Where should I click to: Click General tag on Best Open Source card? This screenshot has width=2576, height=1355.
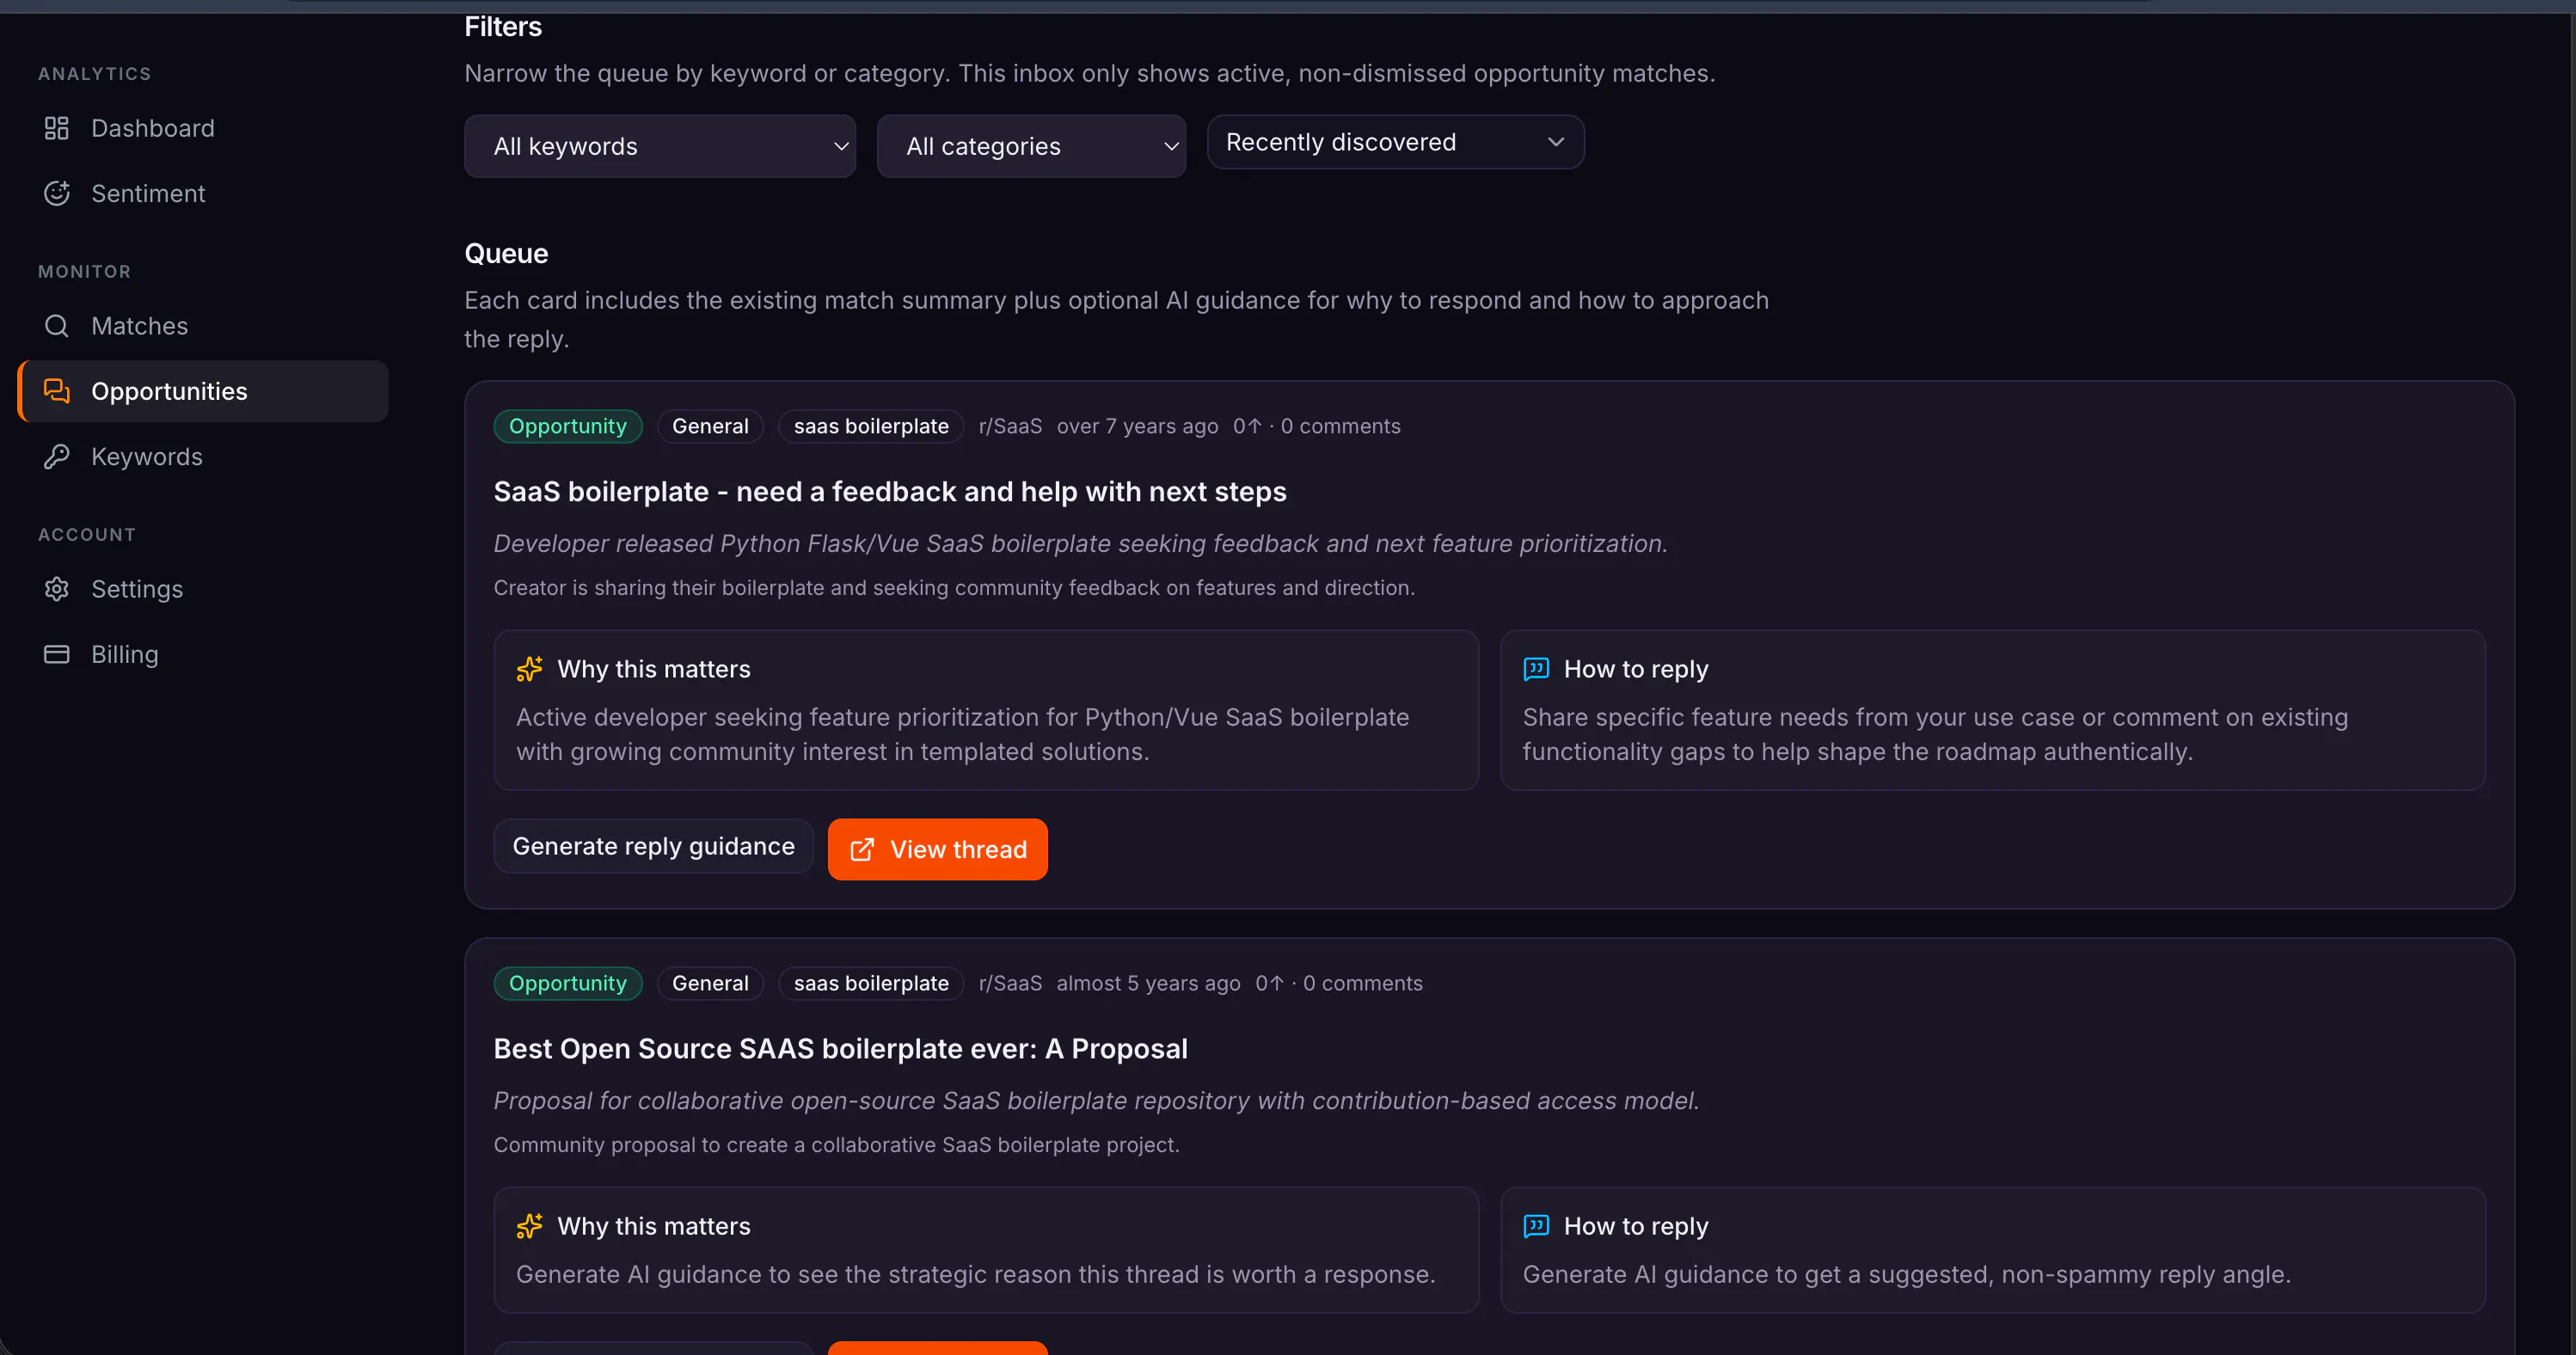coord(710,983)
